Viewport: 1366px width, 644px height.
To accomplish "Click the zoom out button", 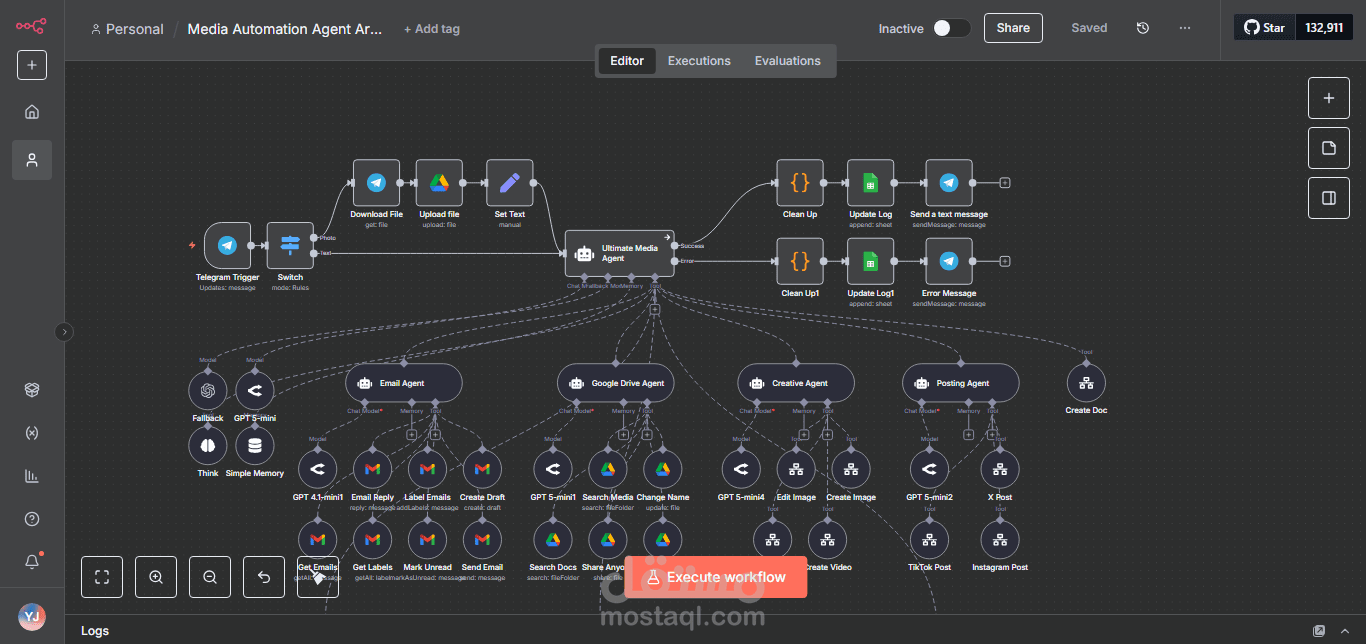I will pos(210,577).
